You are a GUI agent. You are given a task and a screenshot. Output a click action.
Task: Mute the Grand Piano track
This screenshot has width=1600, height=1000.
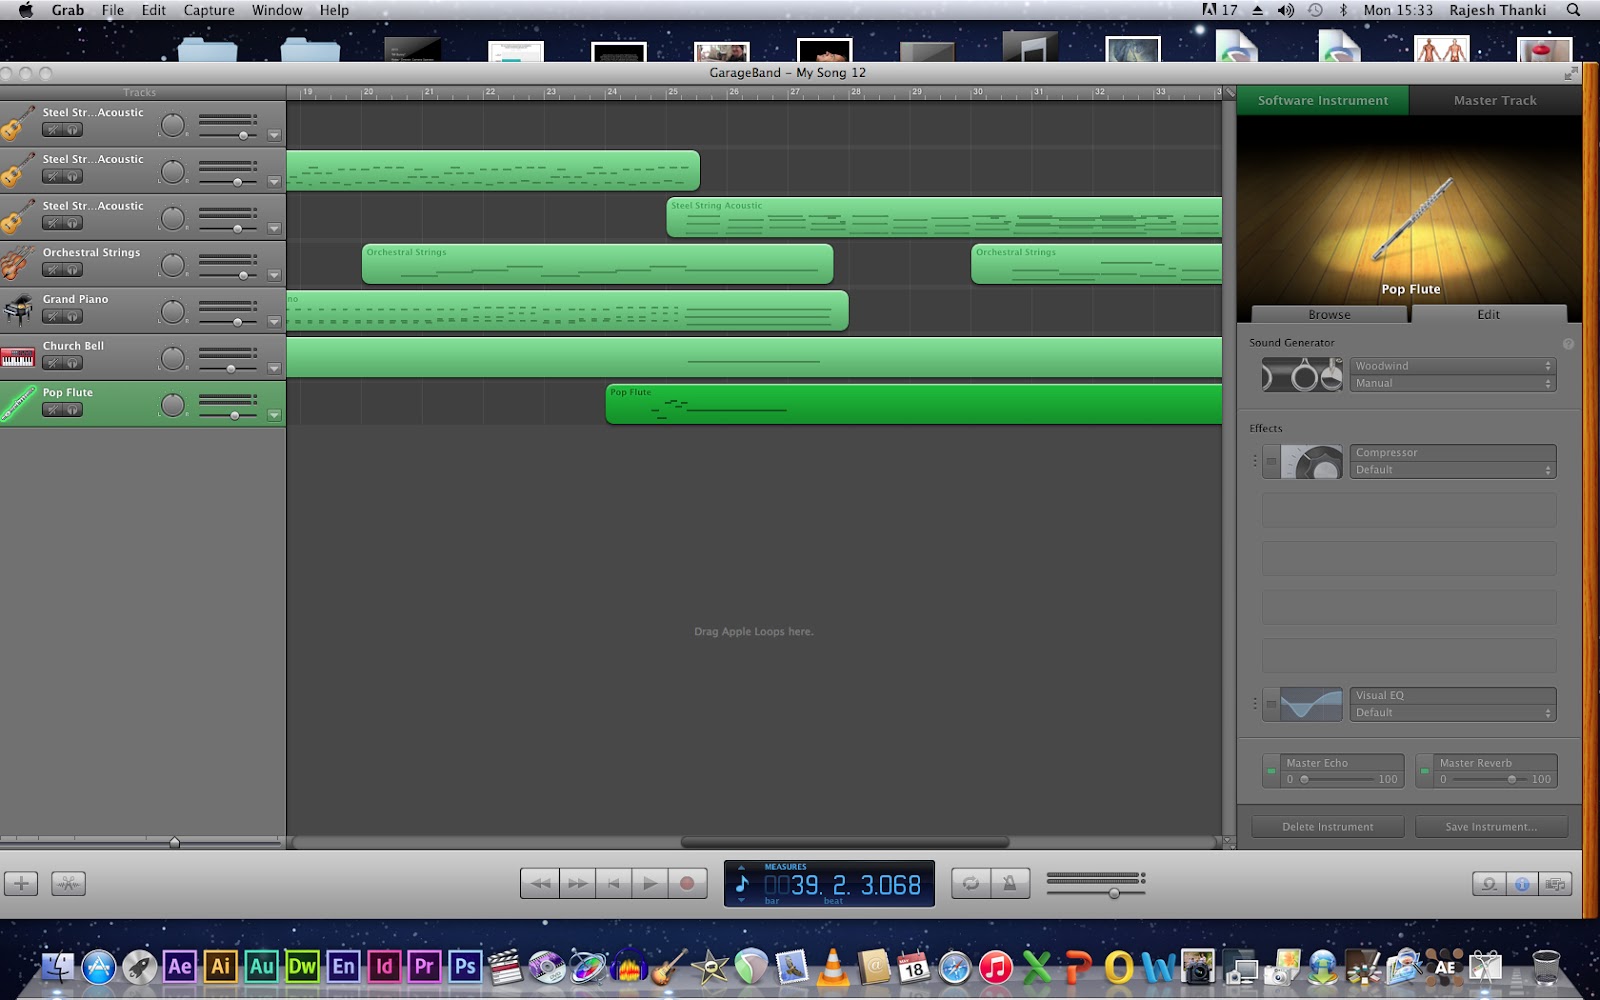coord(53,317)
